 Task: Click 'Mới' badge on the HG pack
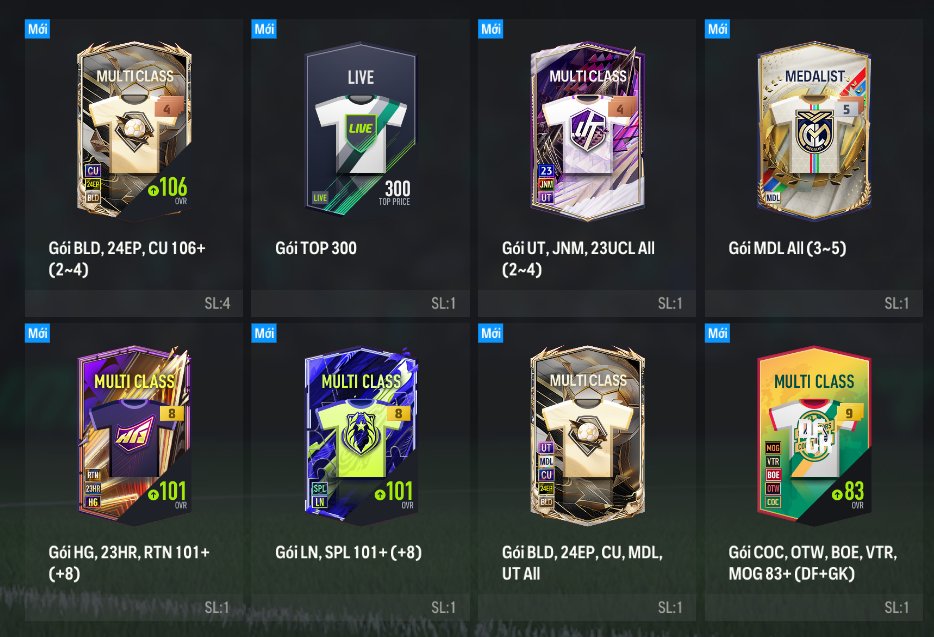[x=37, y=333]
